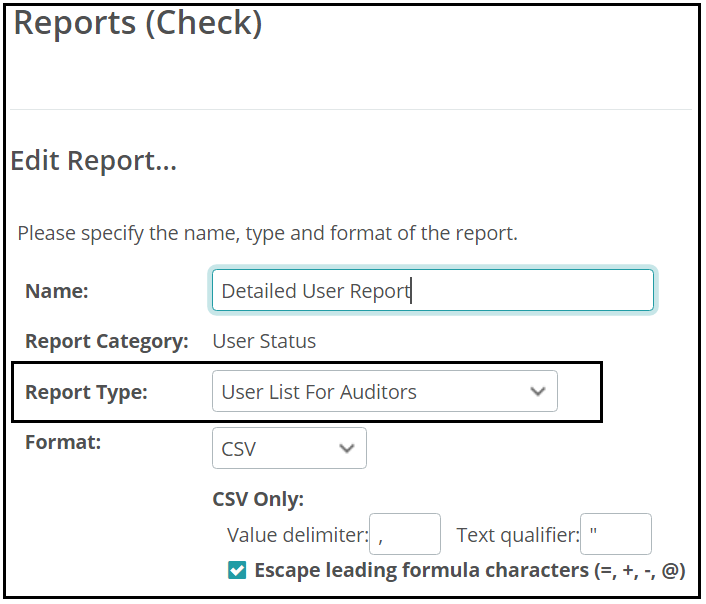Click the Value delimiter input box
This screenshot has height=604, width=706.
point(405,534)
